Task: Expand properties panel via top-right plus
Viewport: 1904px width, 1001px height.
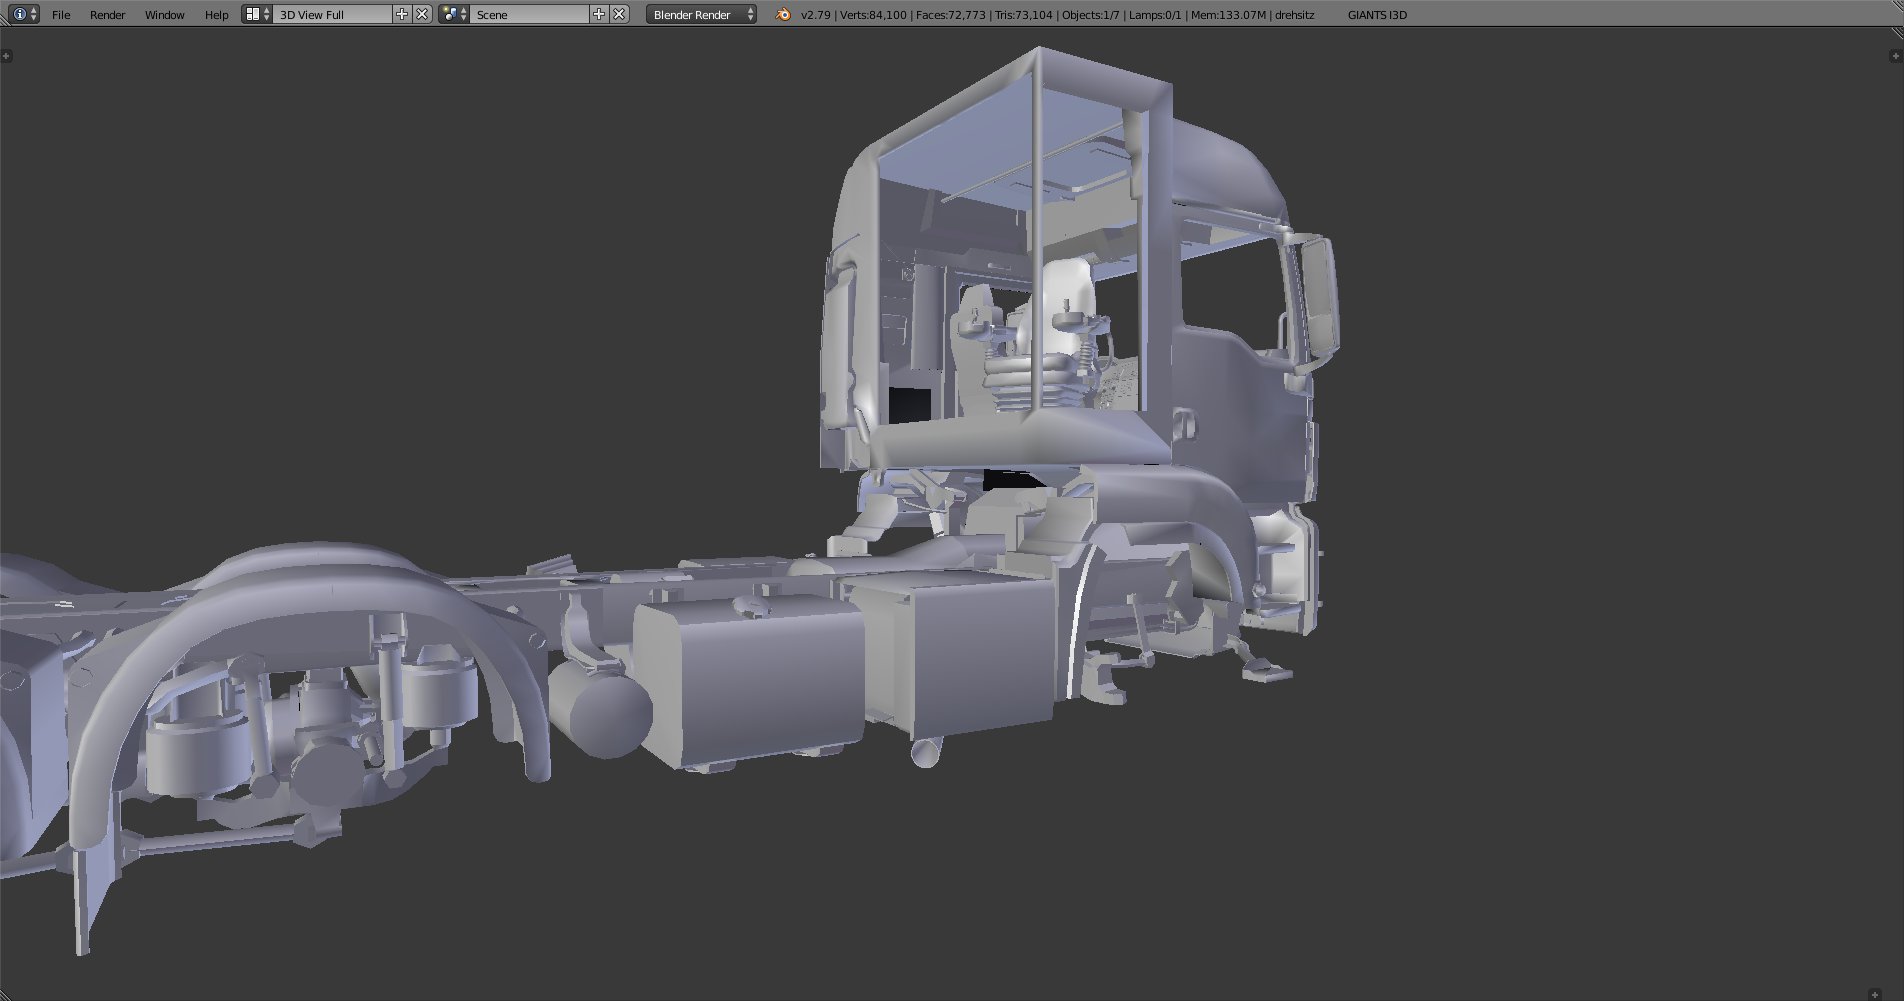Action: (x=1895, y=56)
